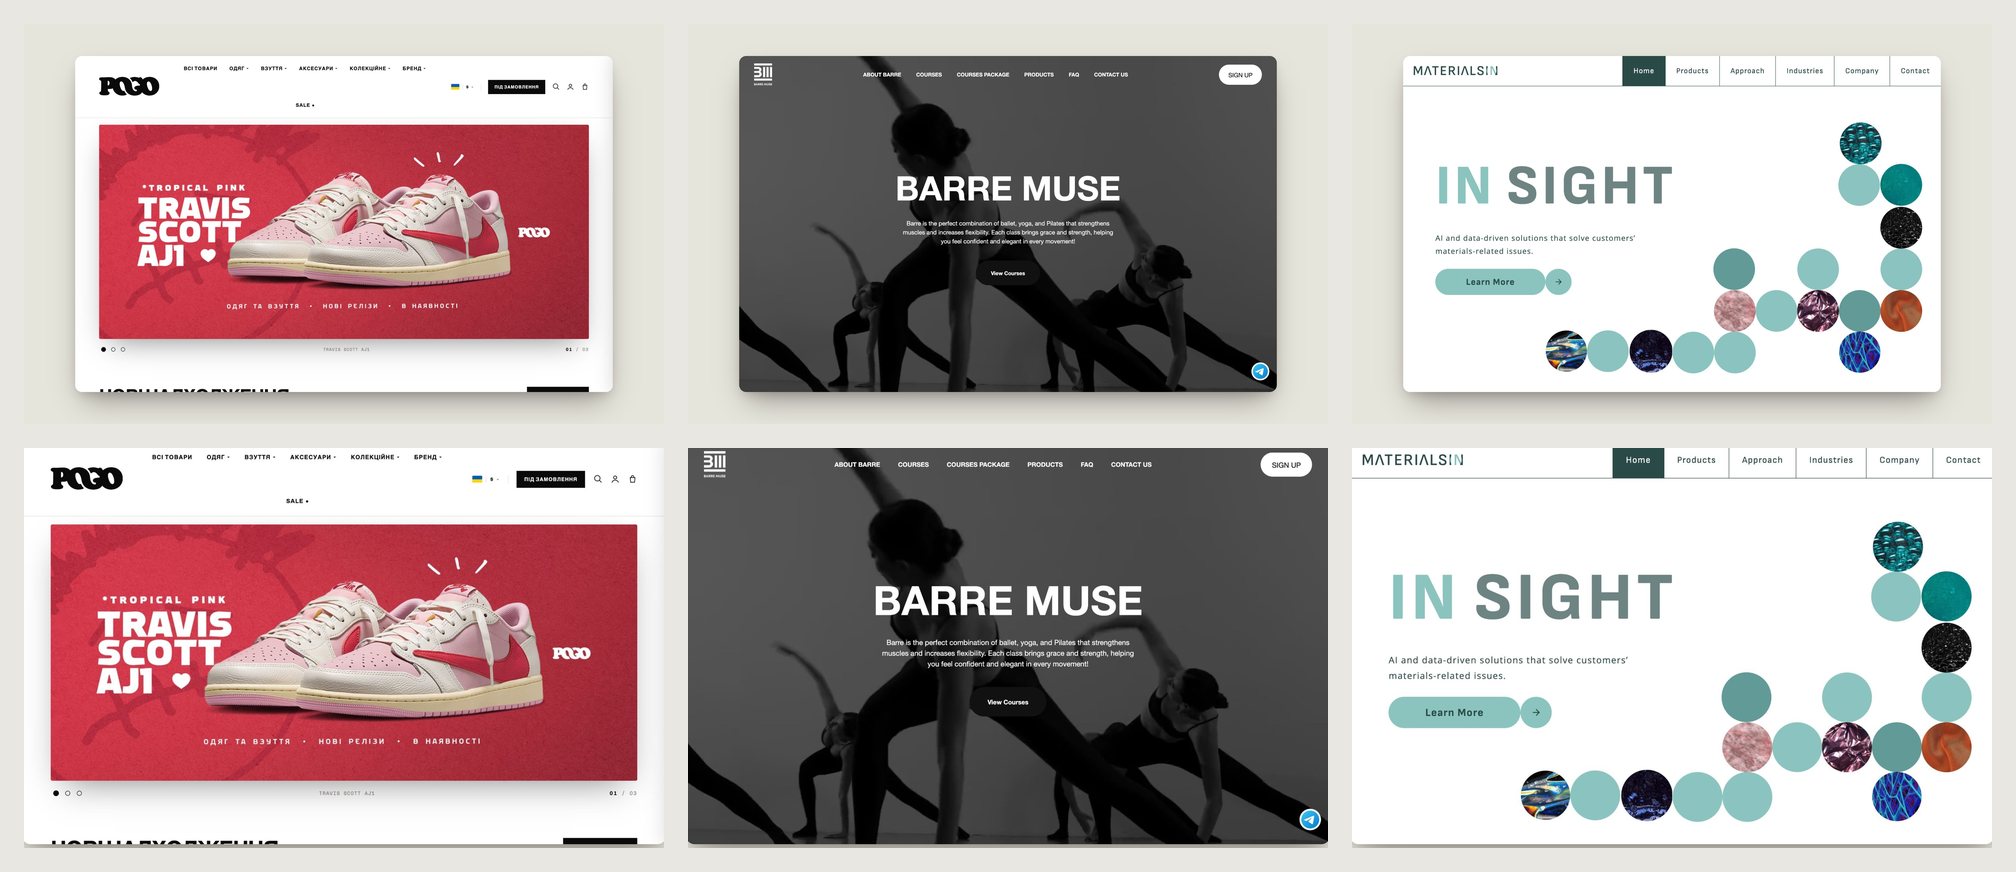Screen dimensions: 2016x872
Task: Click the POGO logo in the larger shop preview
Action: pyautogui.click(x=87, y=478)
